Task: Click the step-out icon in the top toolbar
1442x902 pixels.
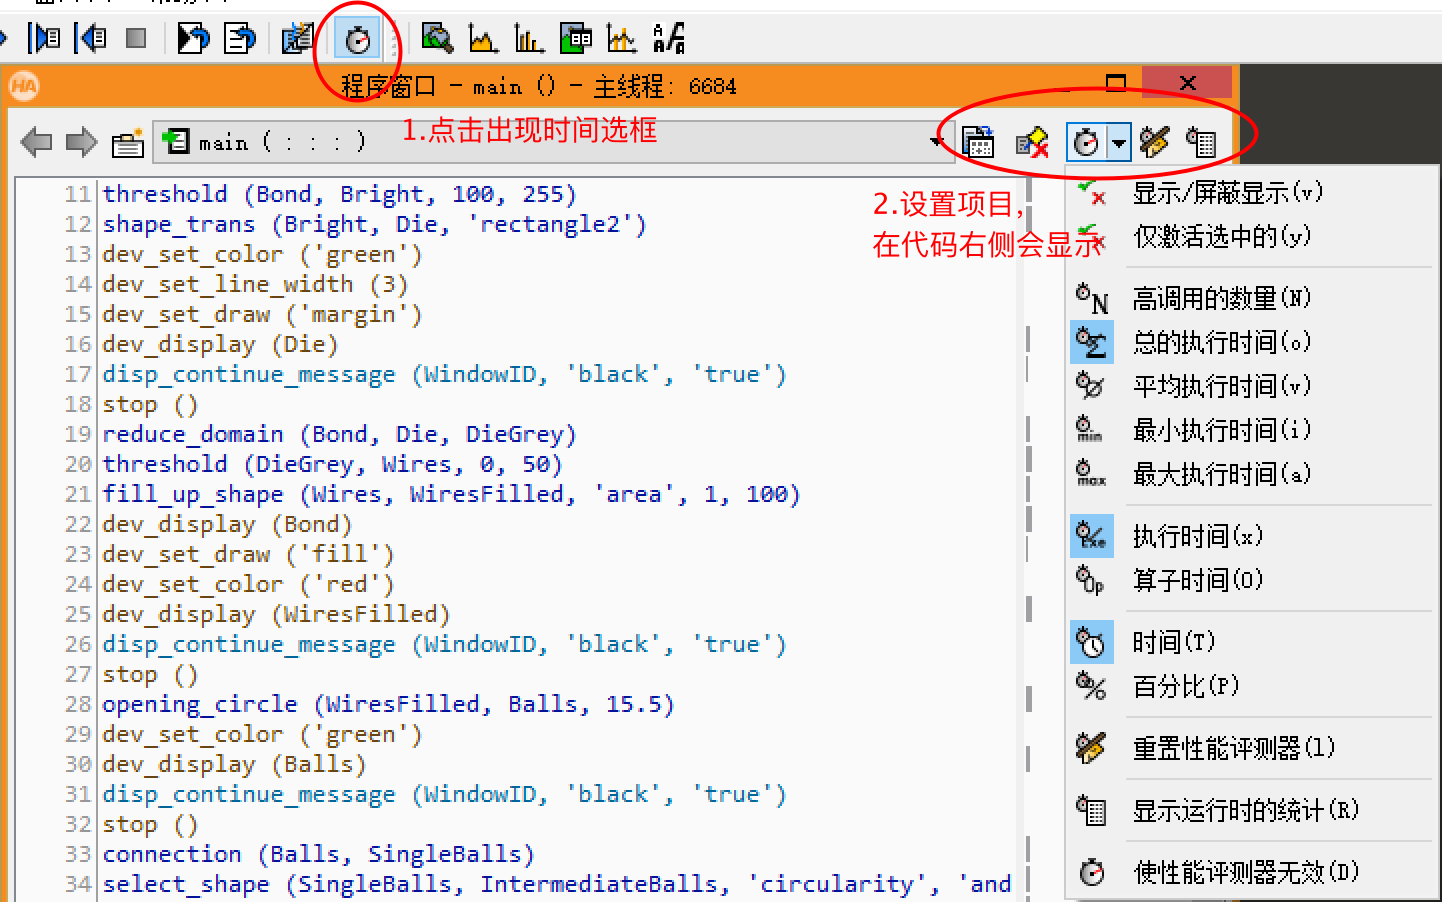Action: tap(91, 39)
